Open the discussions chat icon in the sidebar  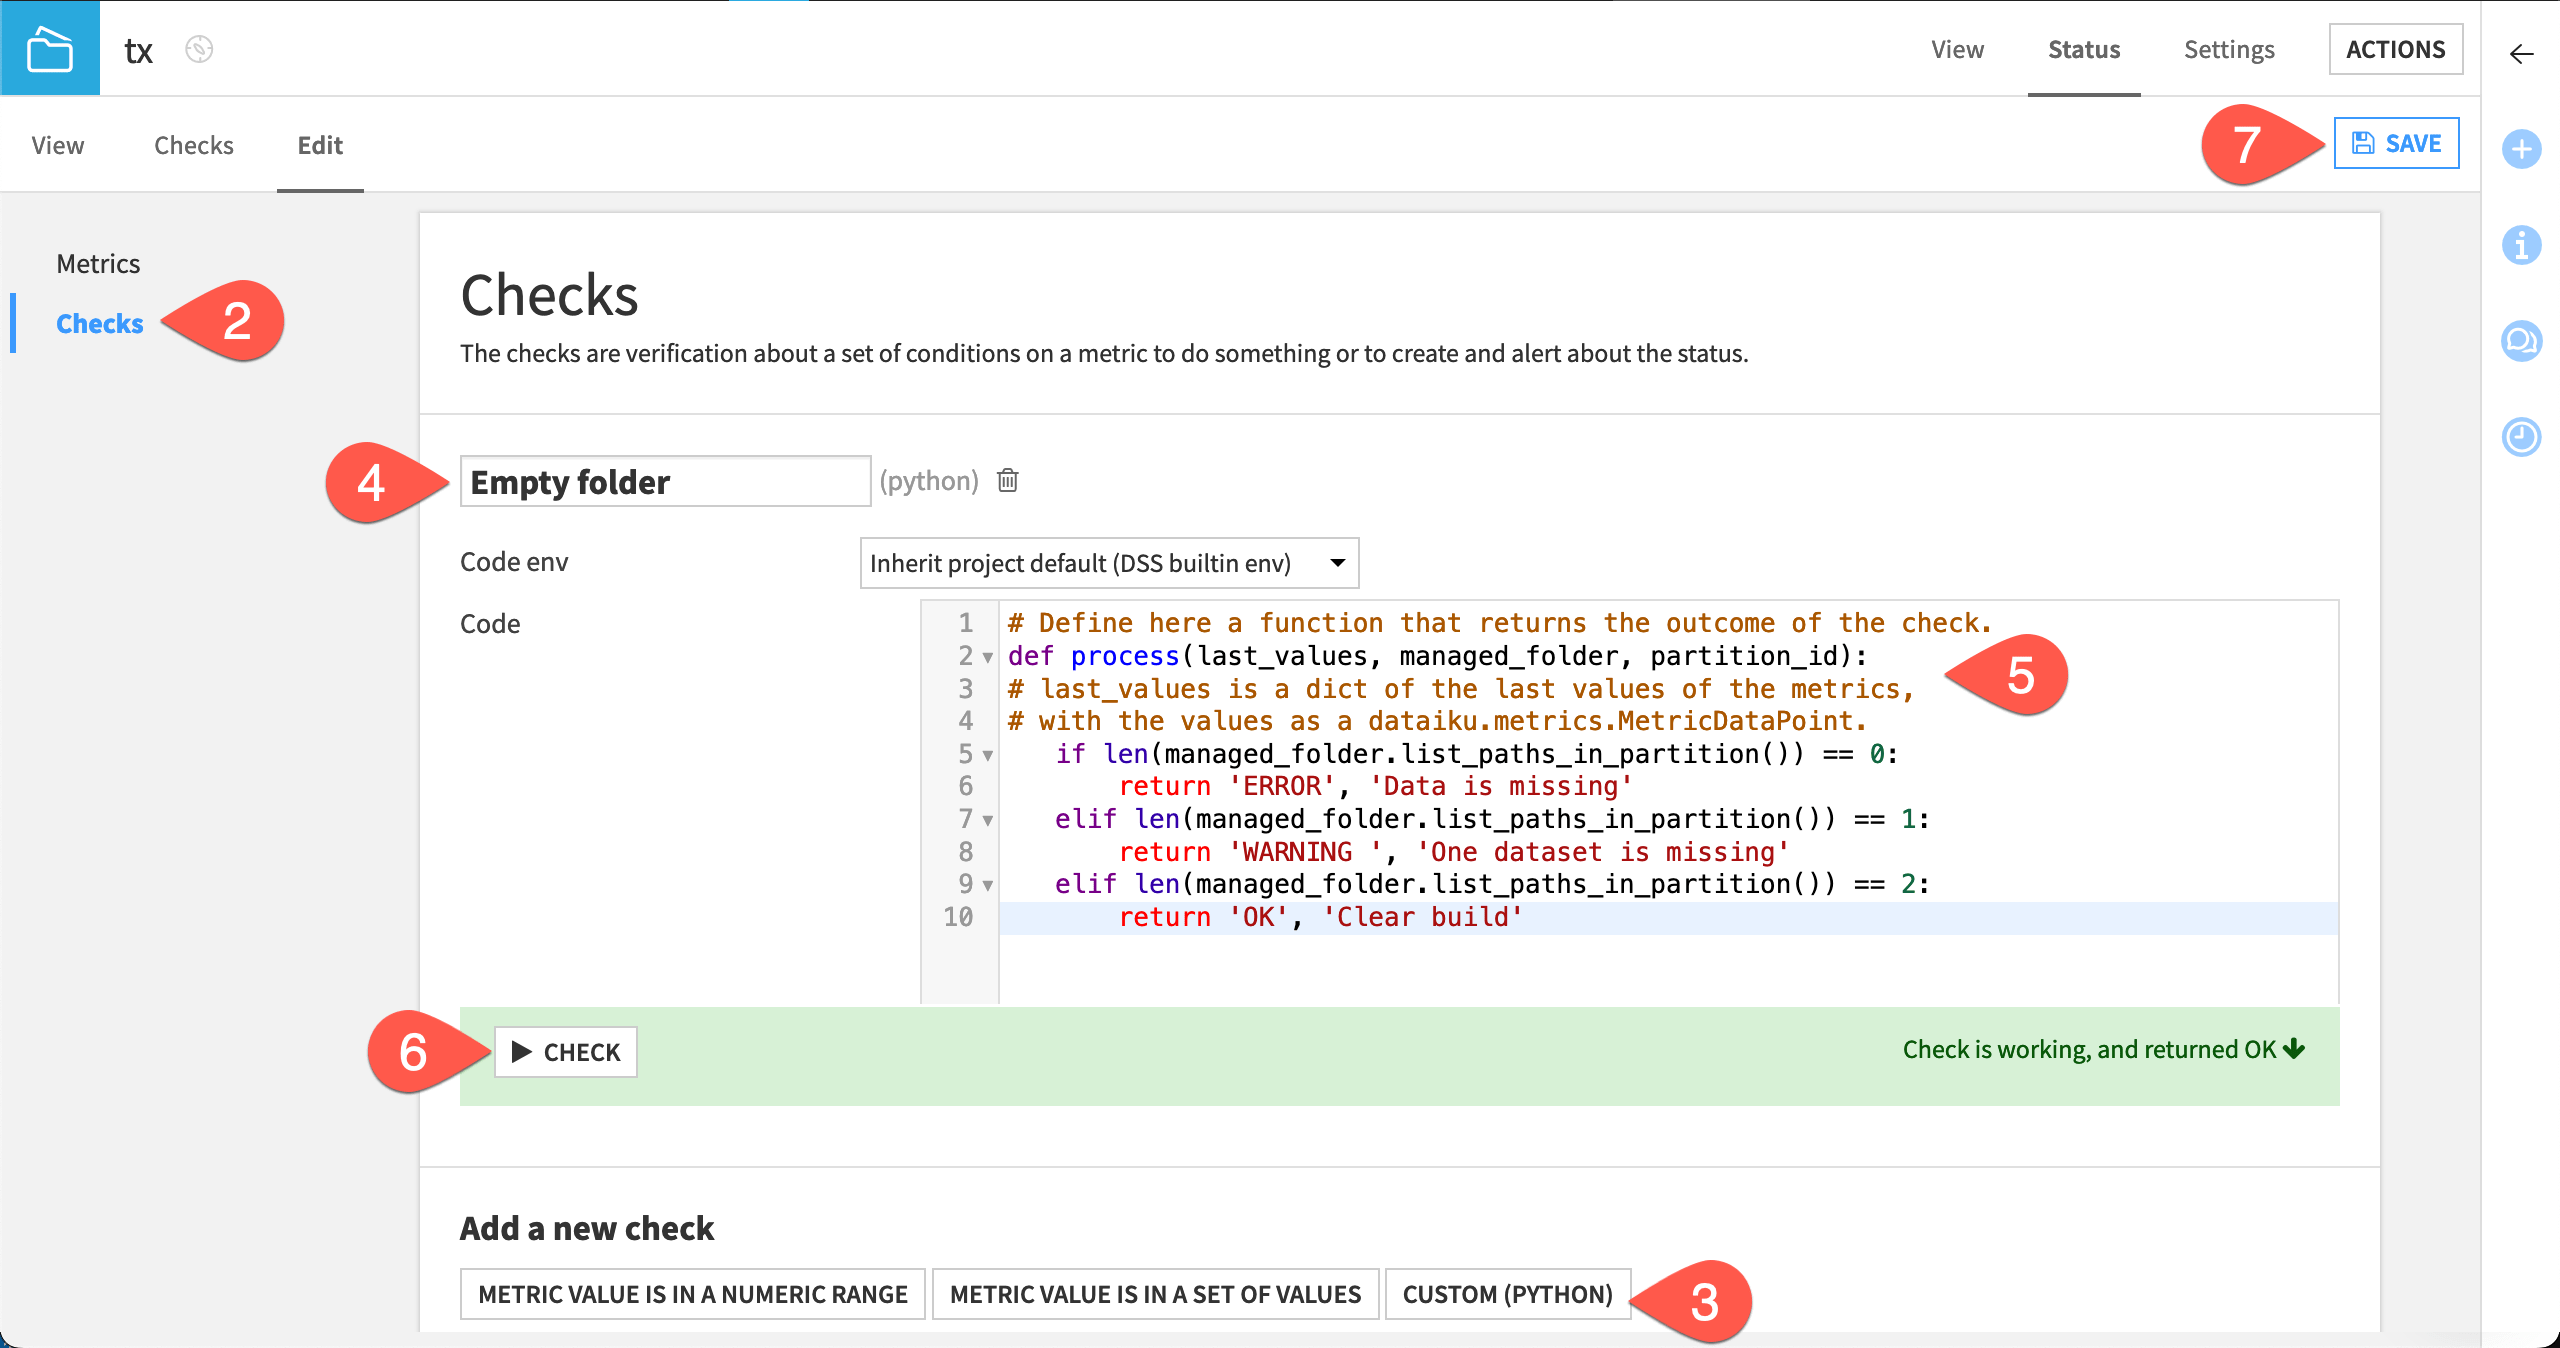click(2522, 341)
